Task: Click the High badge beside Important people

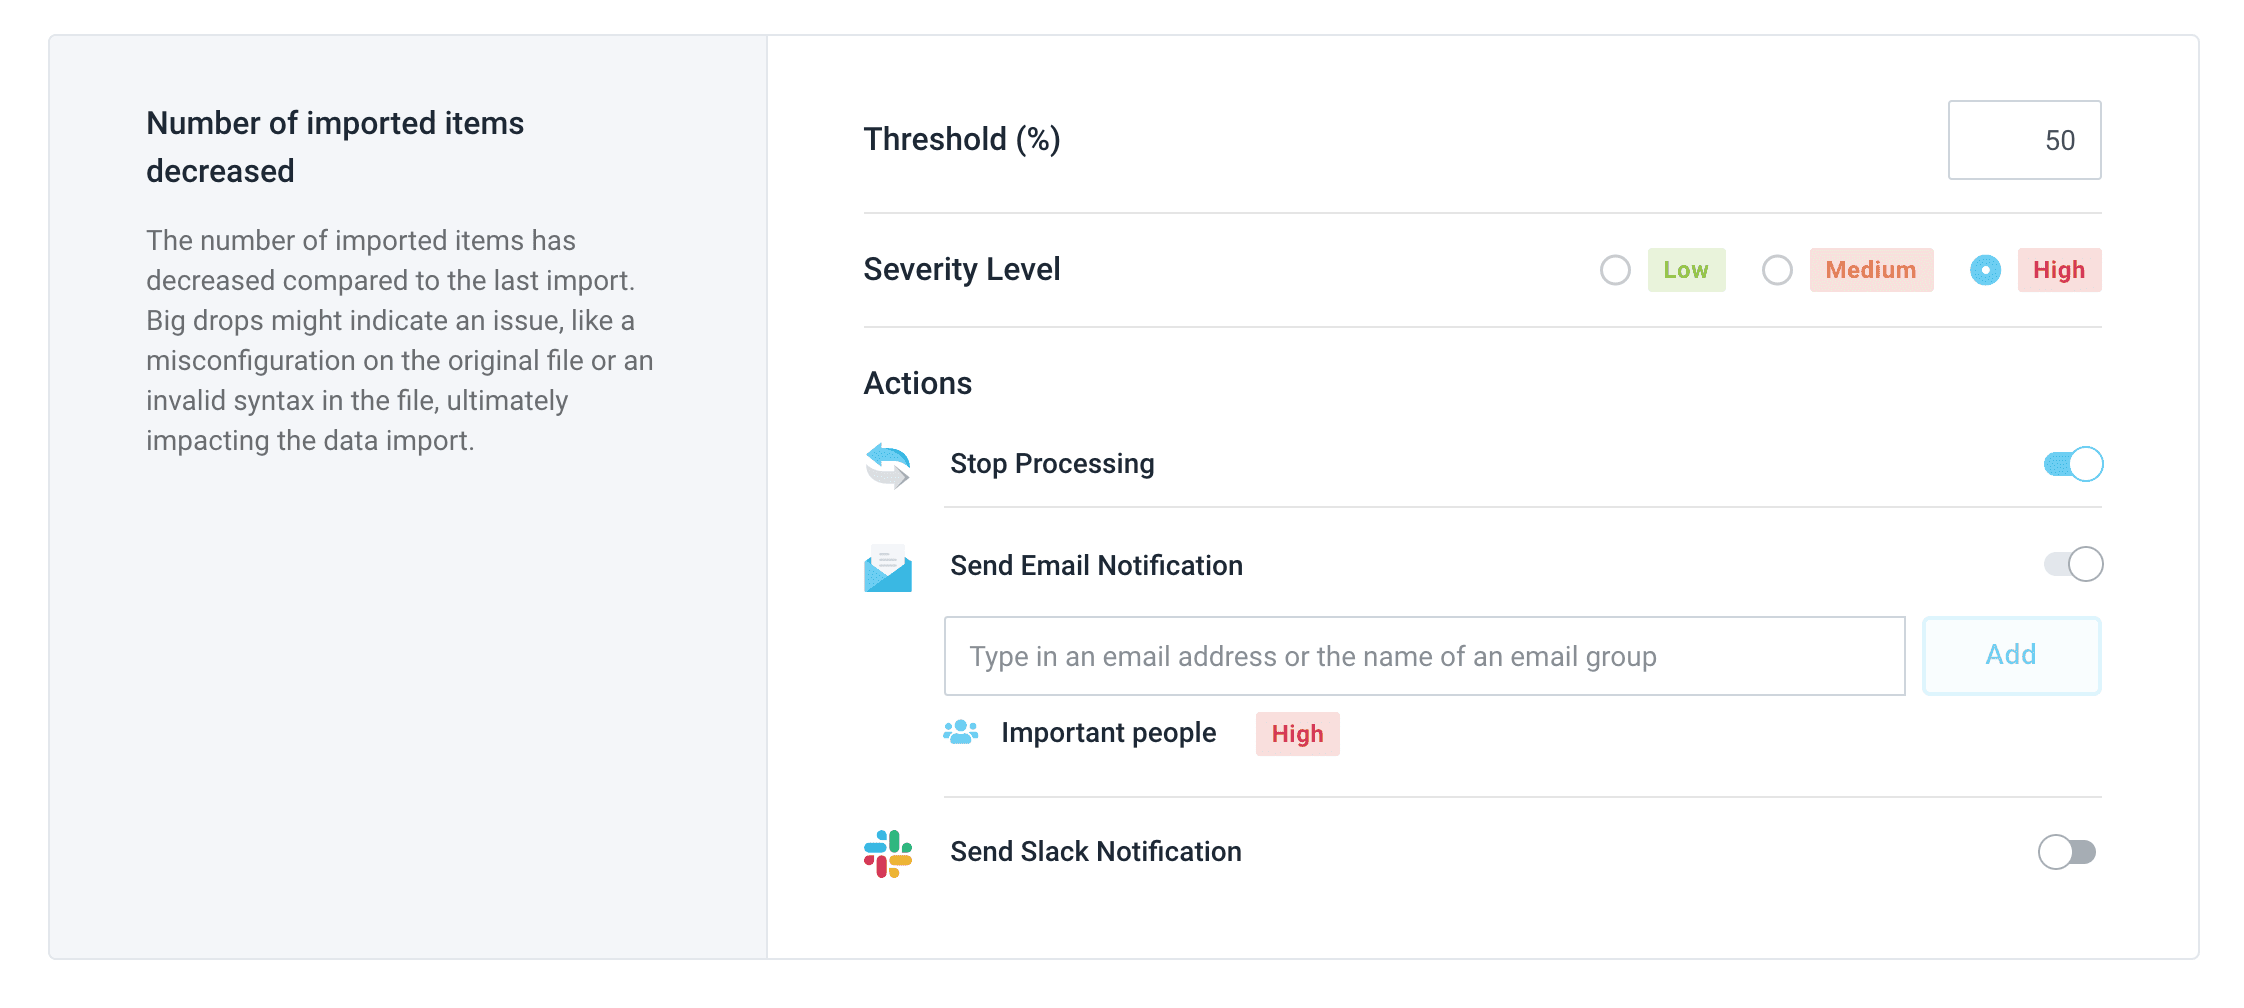Action: pyautogui.click(x=1297, y=734)
